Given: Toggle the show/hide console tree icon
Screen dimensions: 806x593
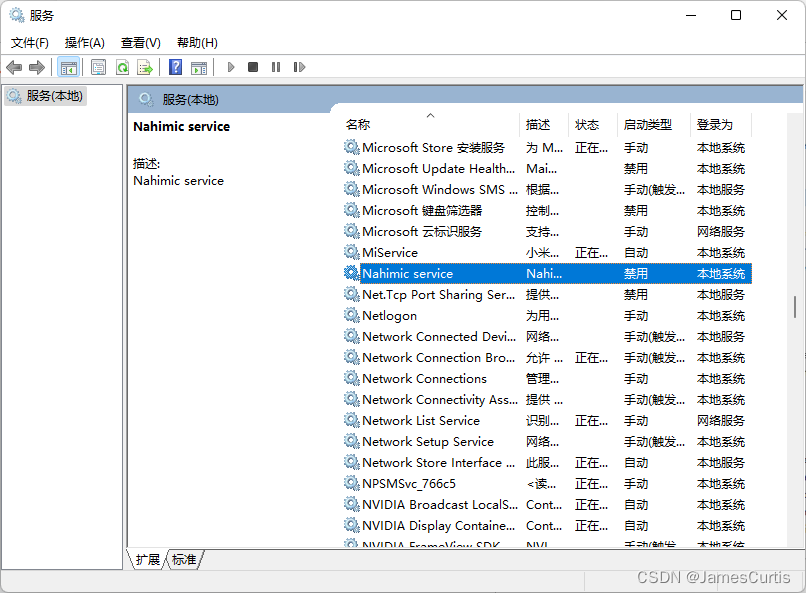Looking at the screenshot, I should [68, 67].
